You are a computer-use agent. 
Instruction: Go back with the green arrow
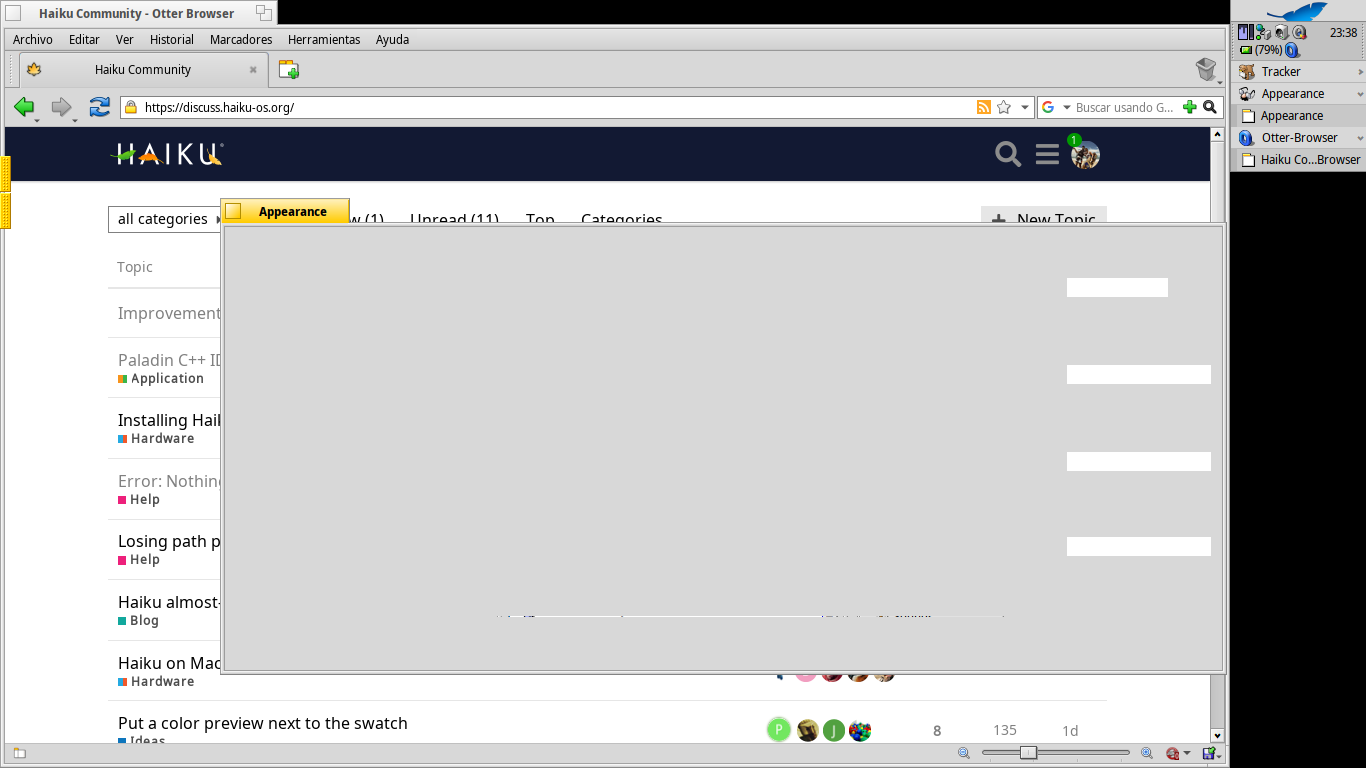pyautogui.click(x=24, y=107)
